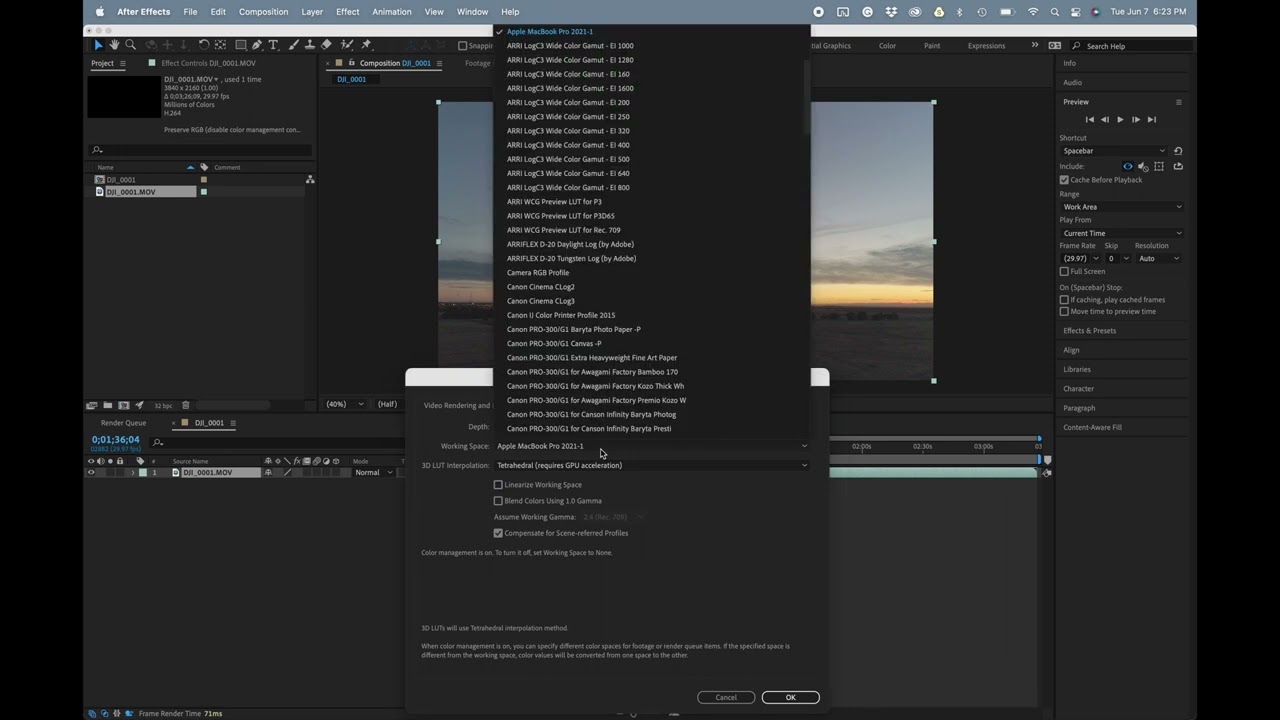This screenshot has height=720, width=1280.
Task: Select the Selection arrow tool
Action: point(98,45)
